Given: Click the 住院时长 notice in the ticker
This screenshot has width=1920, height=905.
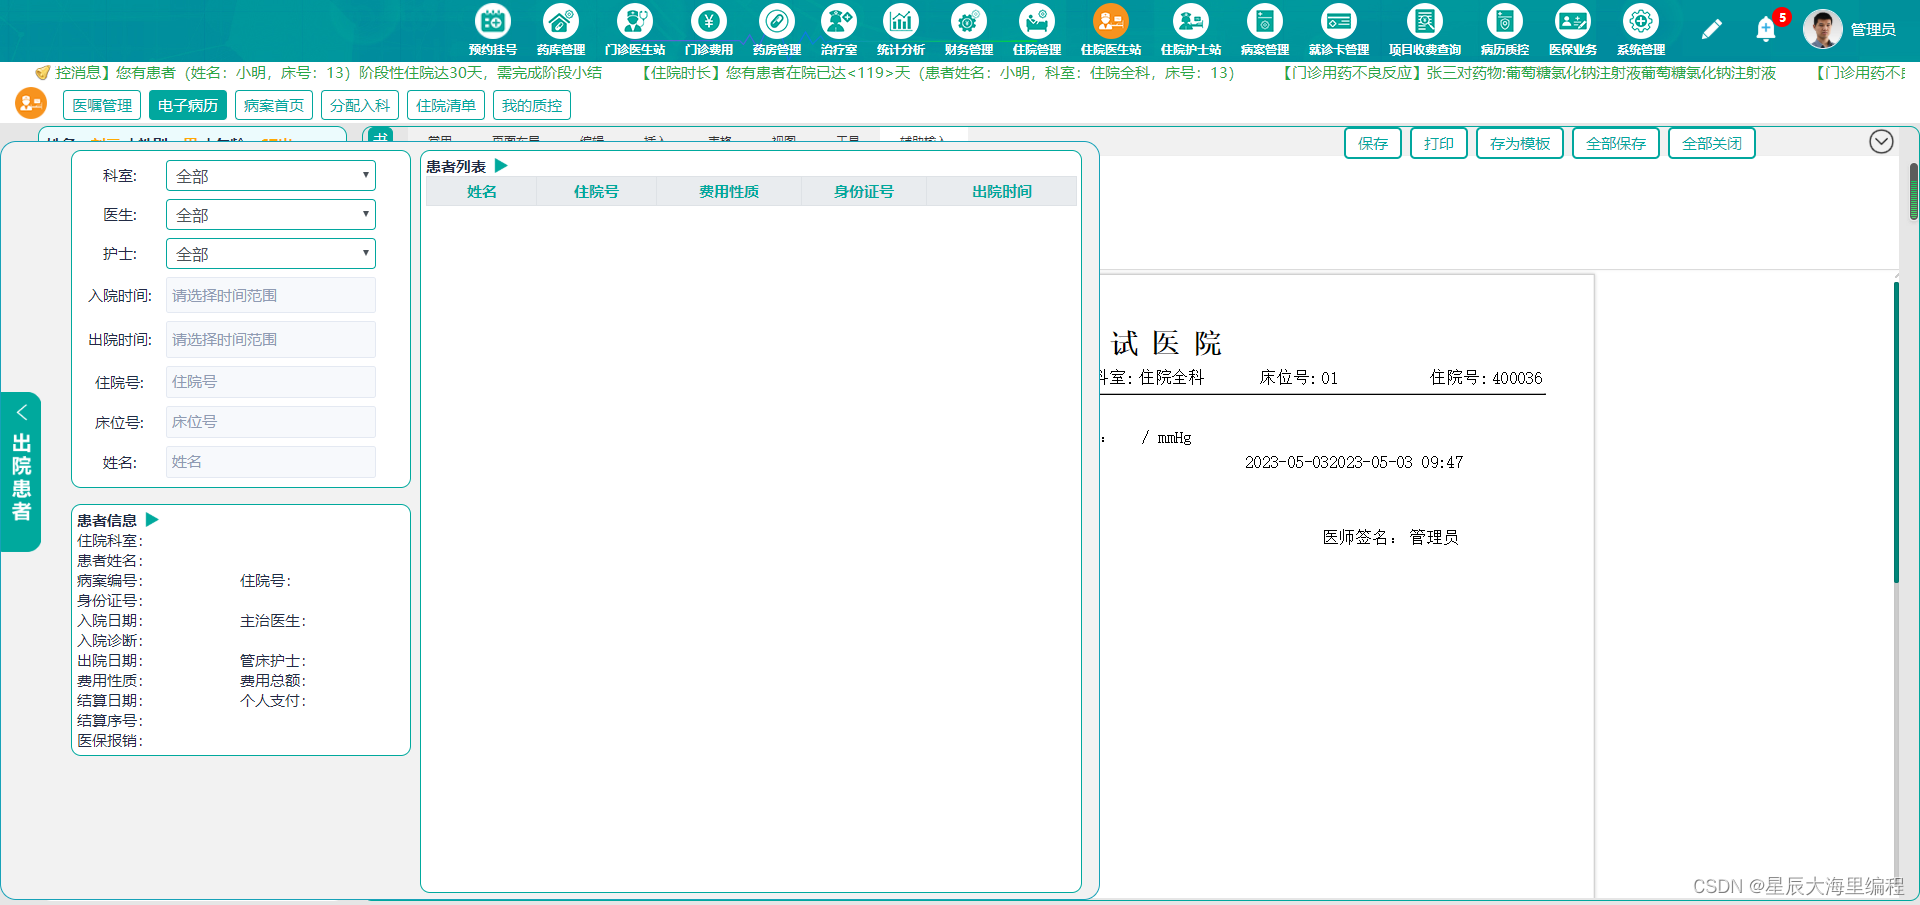Looking at the screenshot, I should coord(938,73).
